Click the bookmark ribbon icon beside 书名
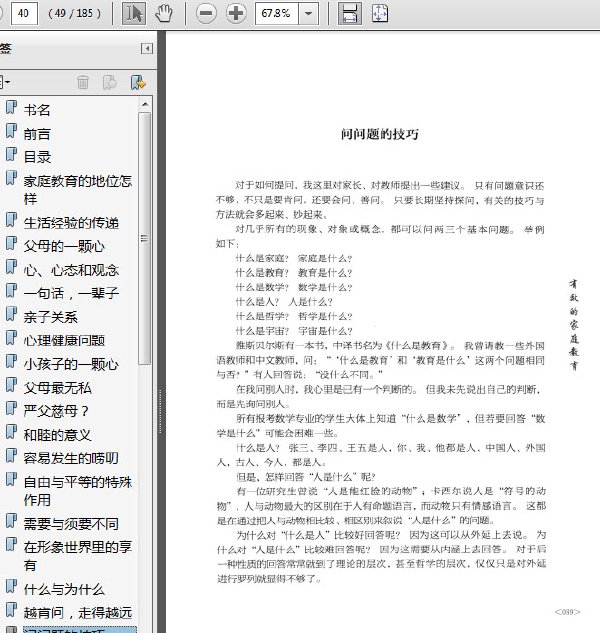600x633 pixels. point(12,107)
